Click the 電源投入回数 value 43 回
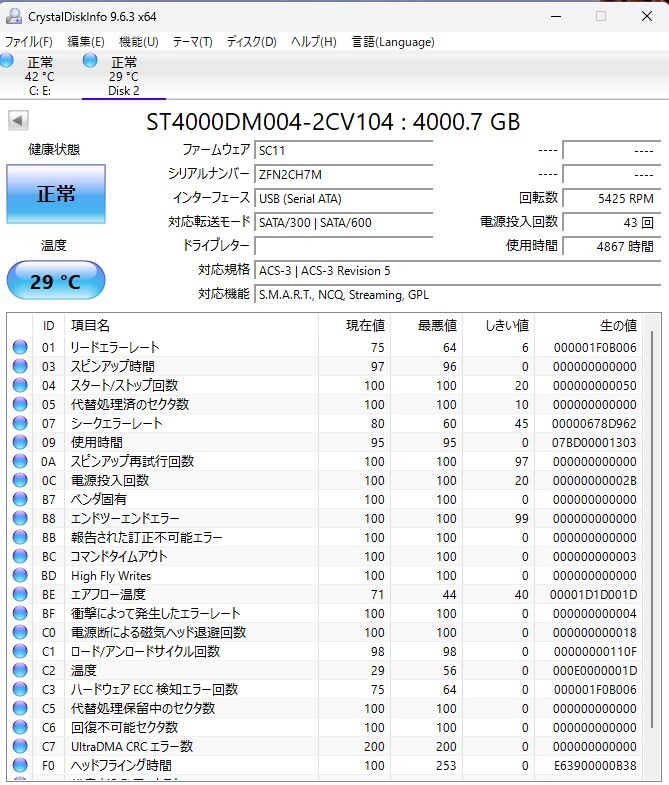Screen dimensions: 669x785 612,222
